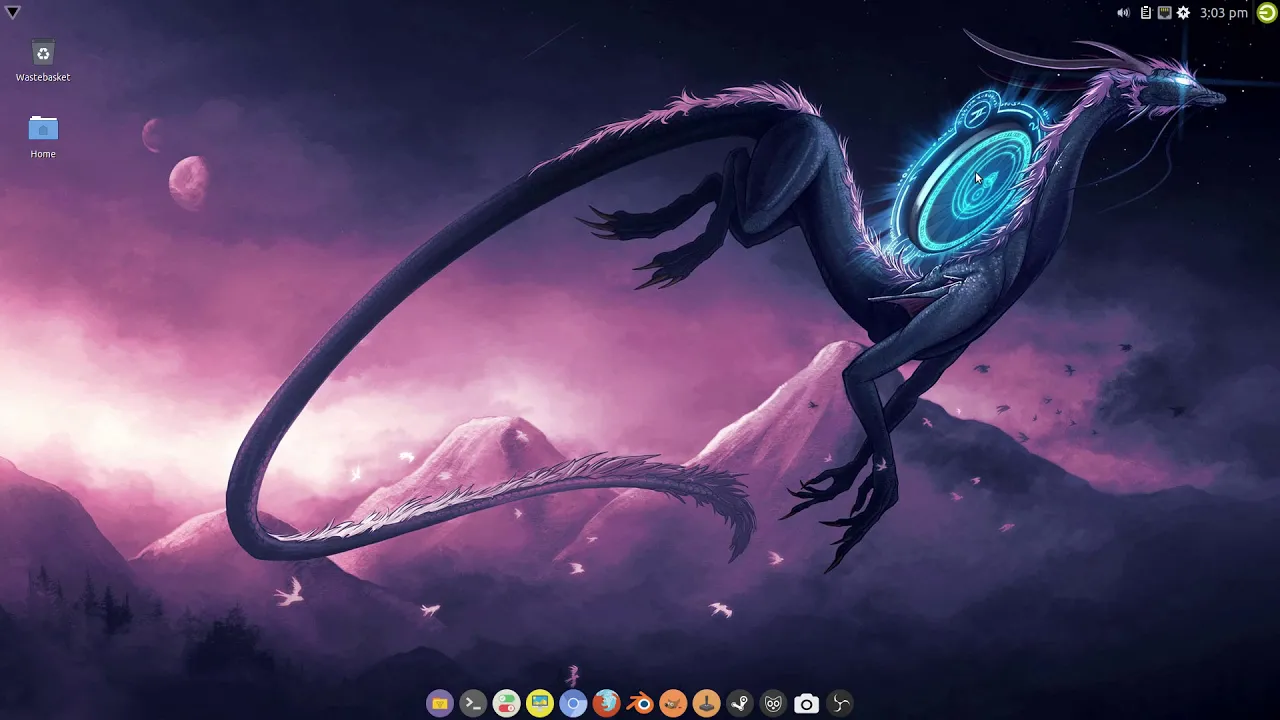Open the owl-face app in dock
1280x720 pixels.
click(x=773, y=704)
